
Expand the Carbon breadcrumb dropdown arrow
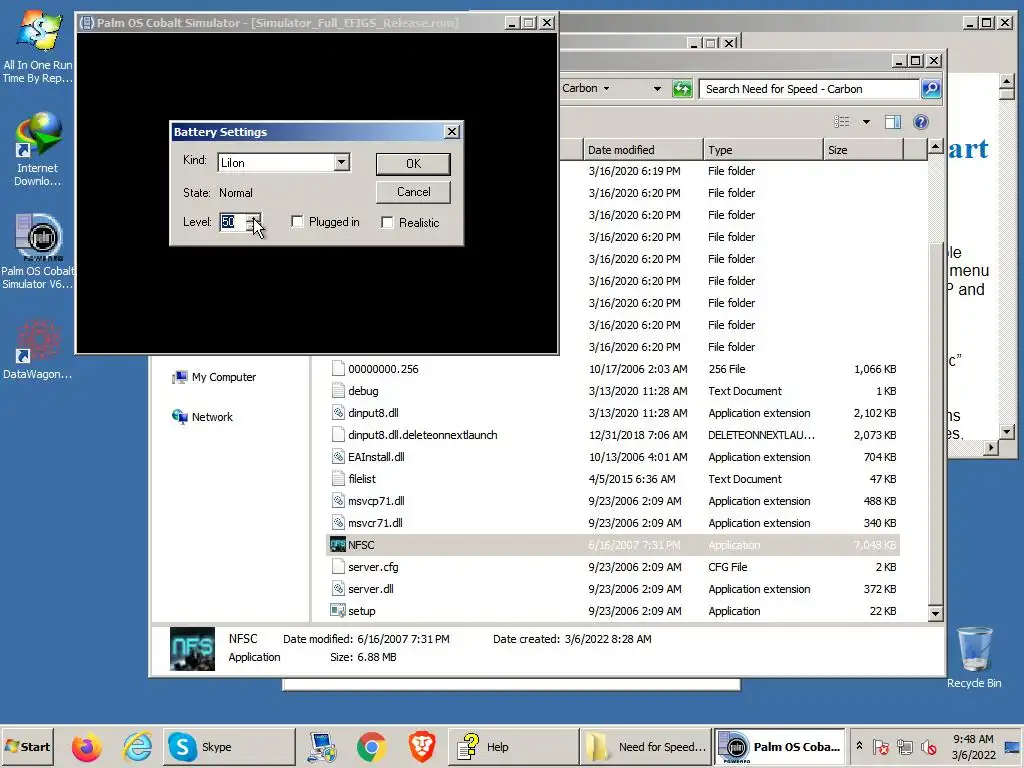coord(606,88)
